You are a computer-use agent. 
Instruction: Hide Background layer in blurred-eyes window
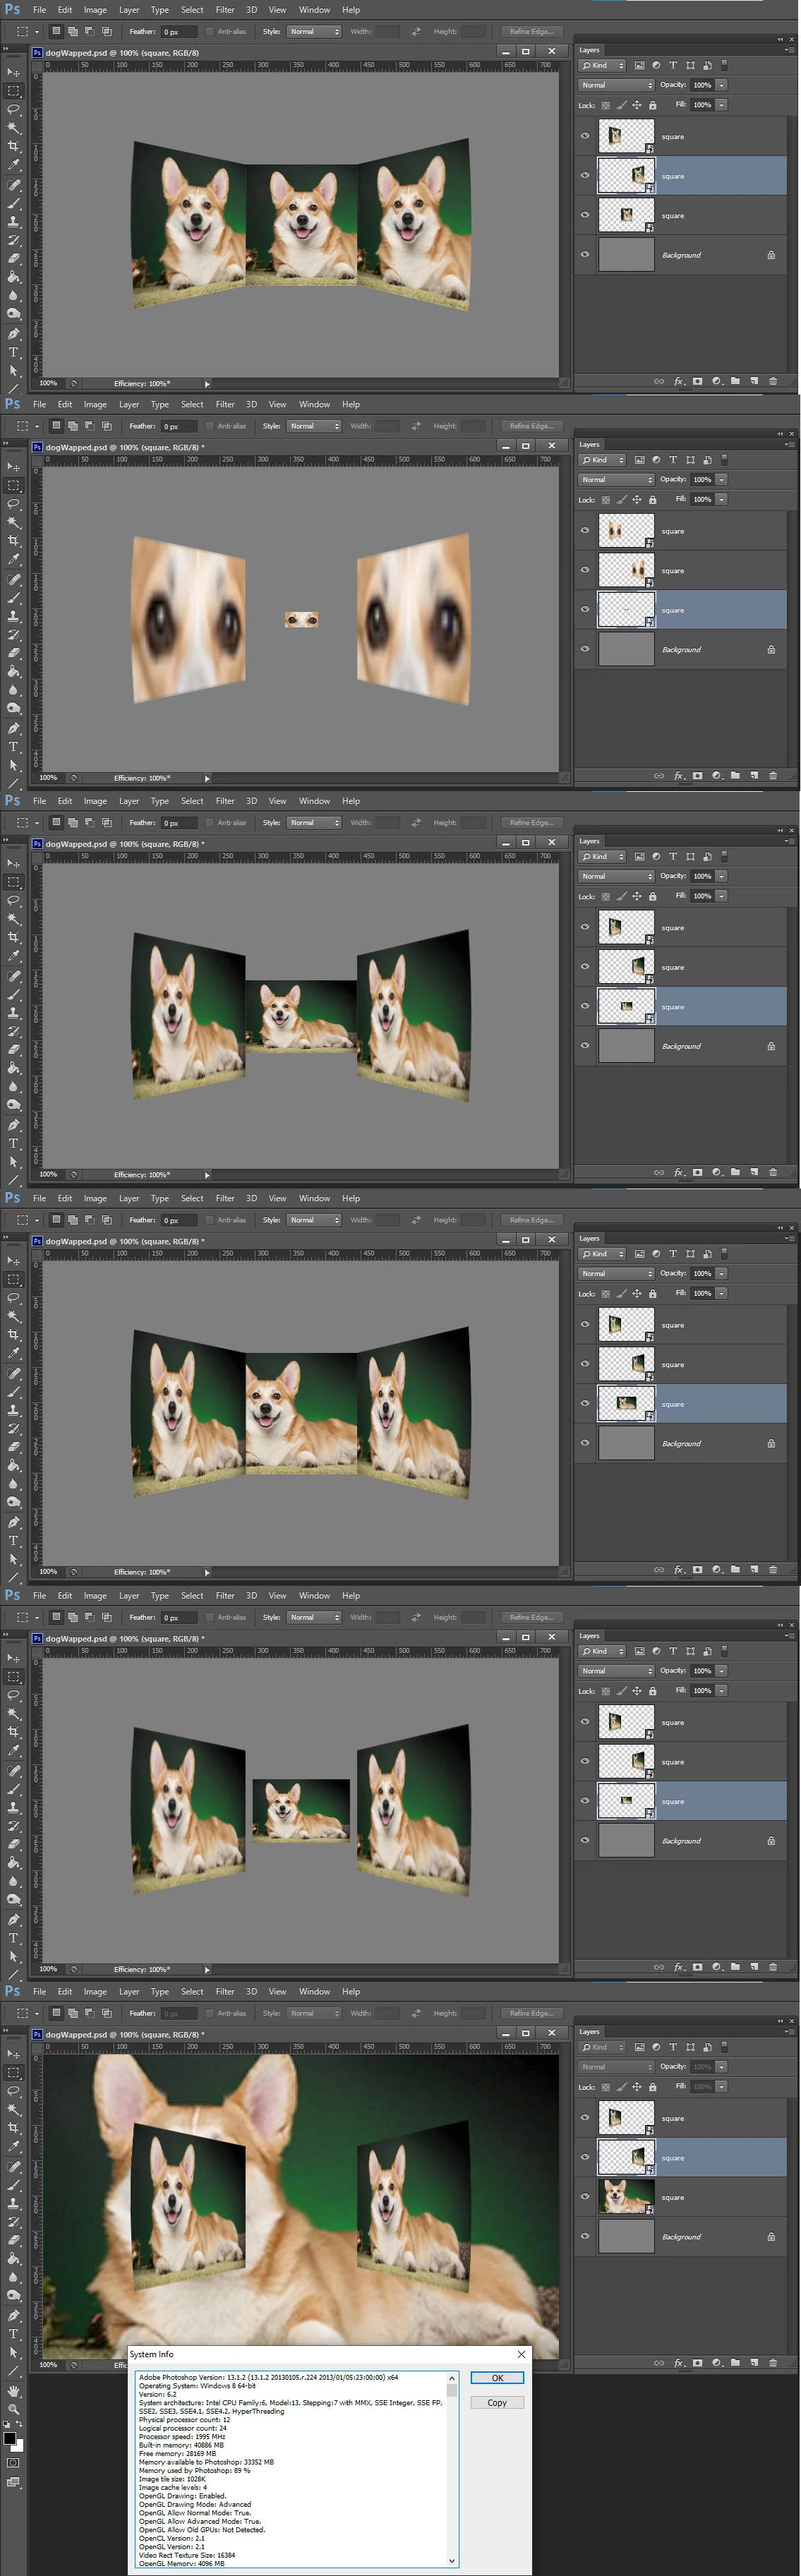tap(585, 649)
